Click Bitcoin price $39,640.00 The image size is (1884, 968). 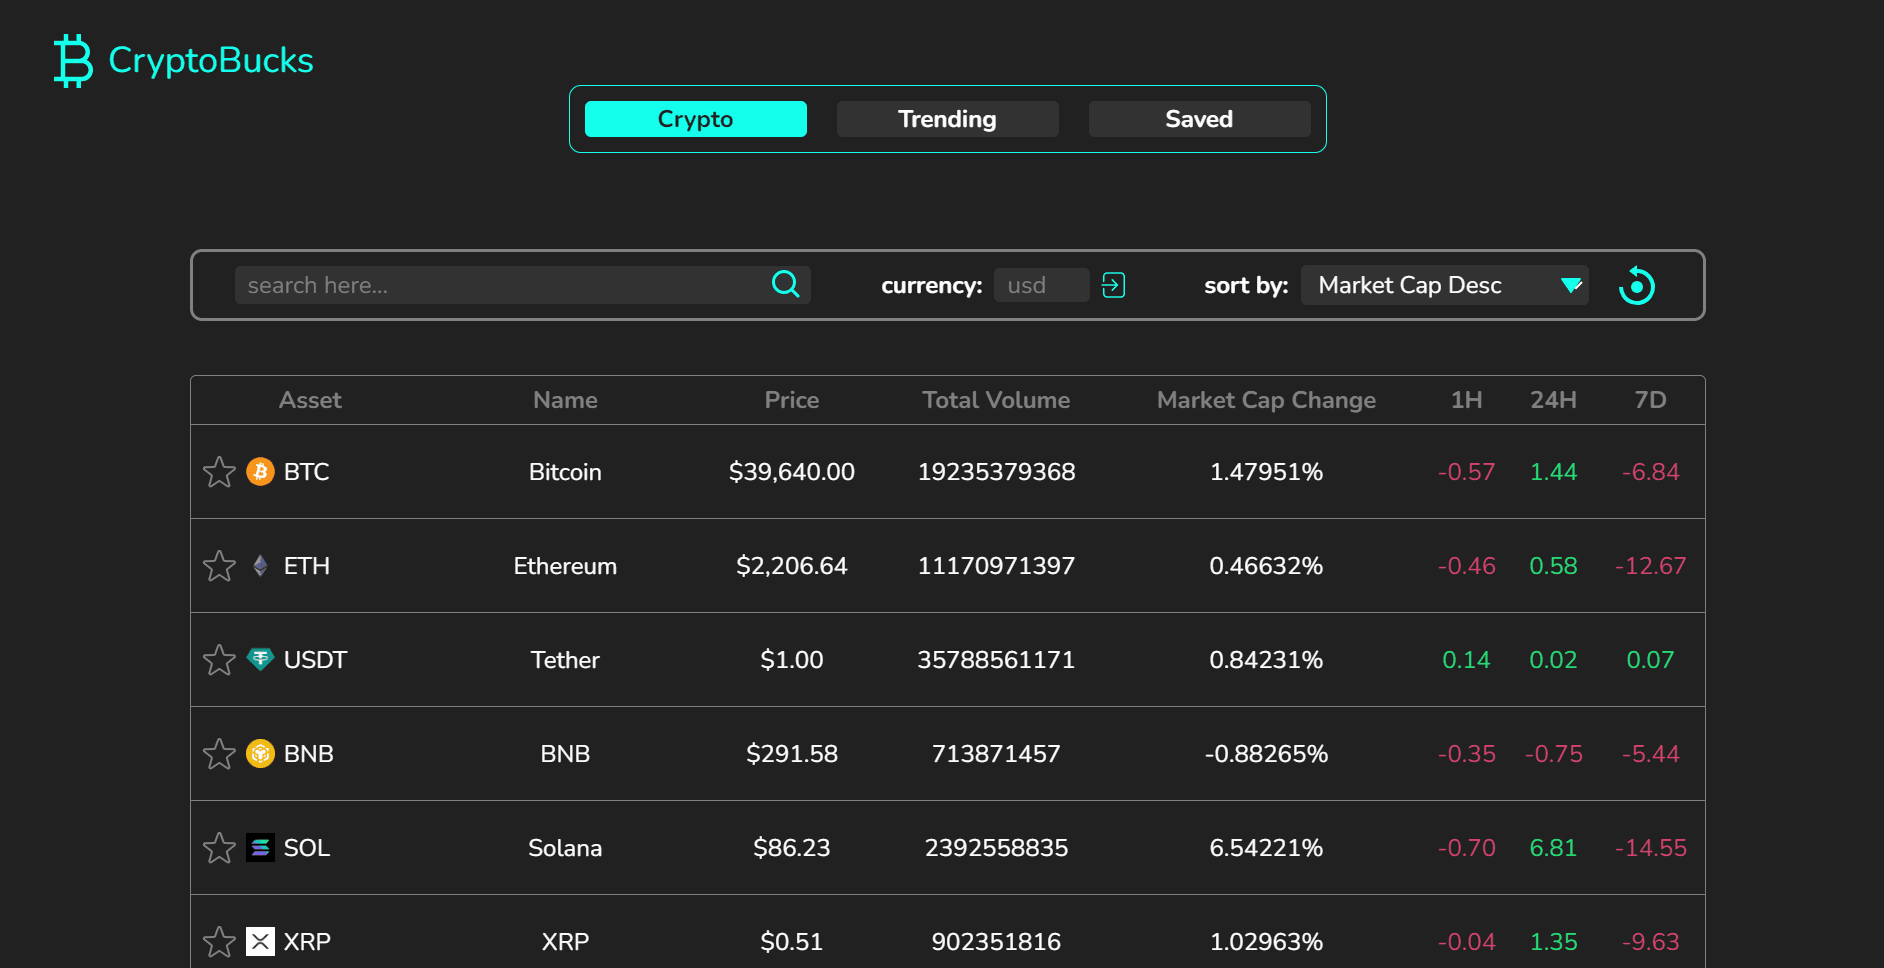792,472
